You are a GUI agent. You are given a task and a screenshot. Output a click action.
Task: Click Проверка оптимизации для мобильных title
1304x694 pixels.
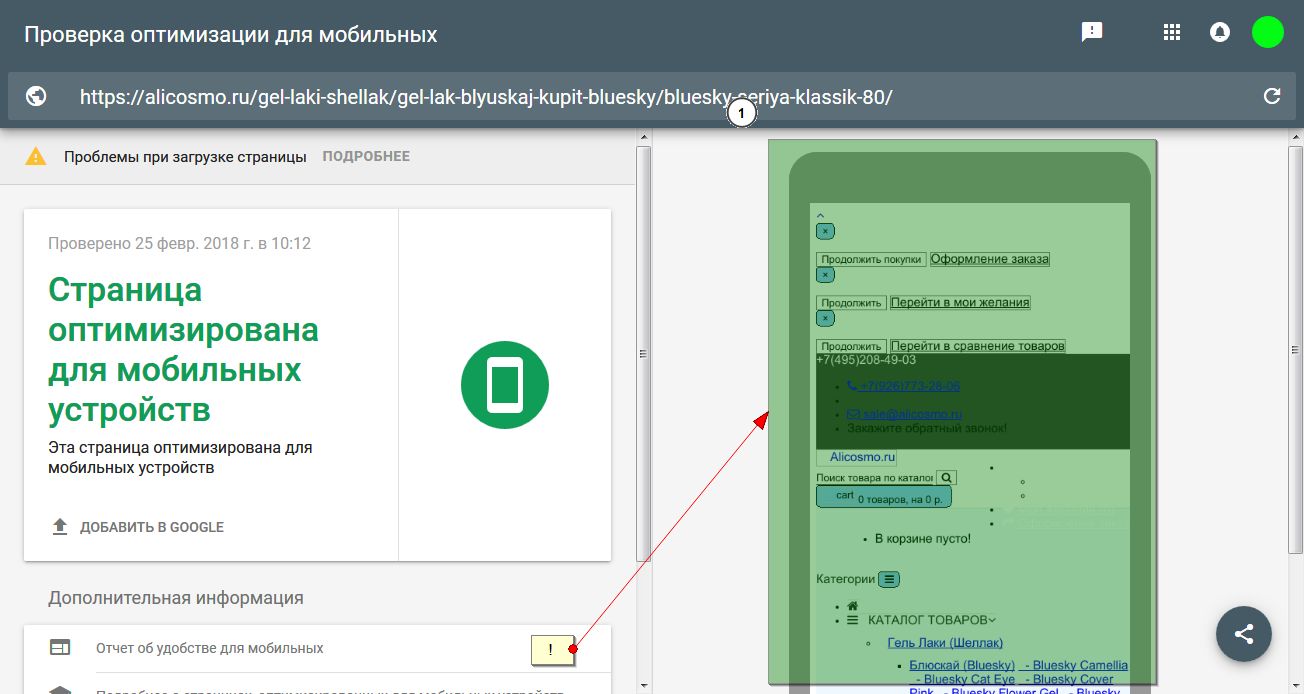coord(231,35)
